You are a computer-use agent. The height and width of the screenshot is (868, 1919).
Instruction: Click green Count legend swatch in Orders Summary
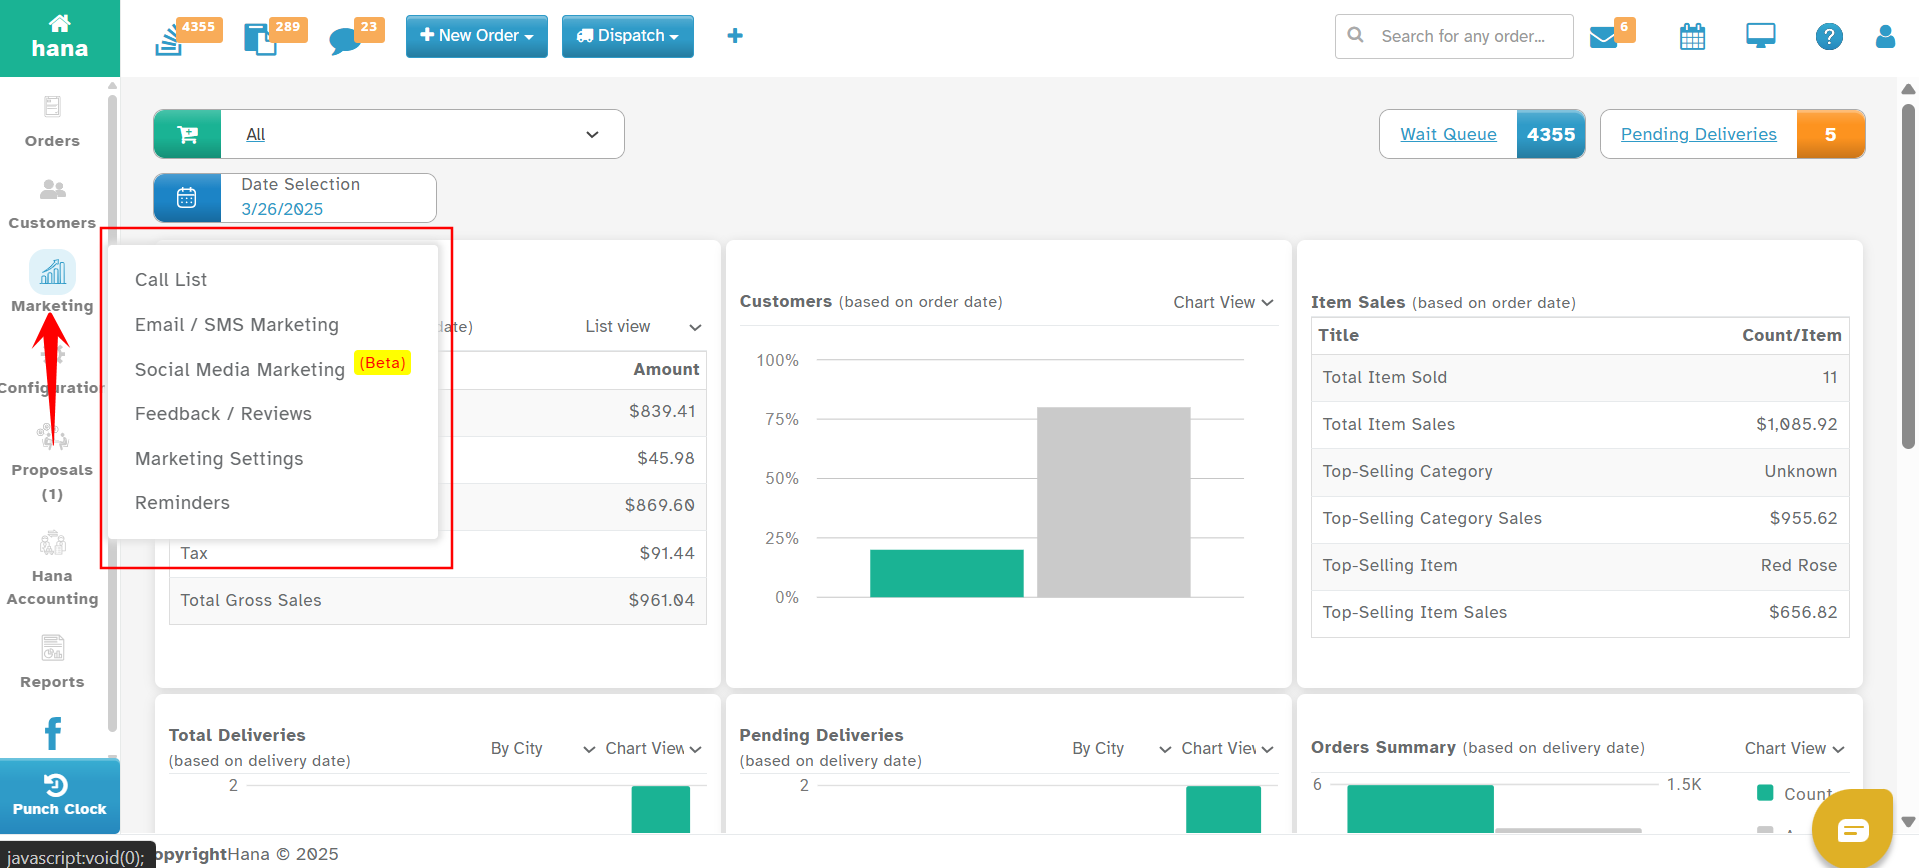[x=1765, y=793]
